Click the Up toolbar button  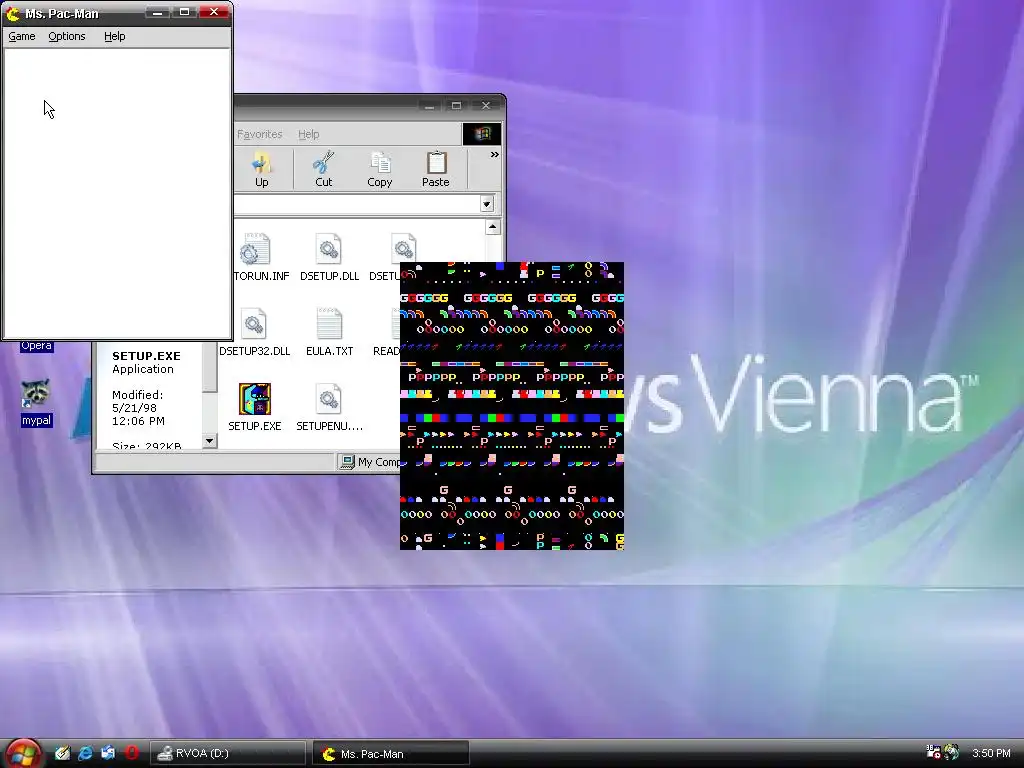(261, 169)
